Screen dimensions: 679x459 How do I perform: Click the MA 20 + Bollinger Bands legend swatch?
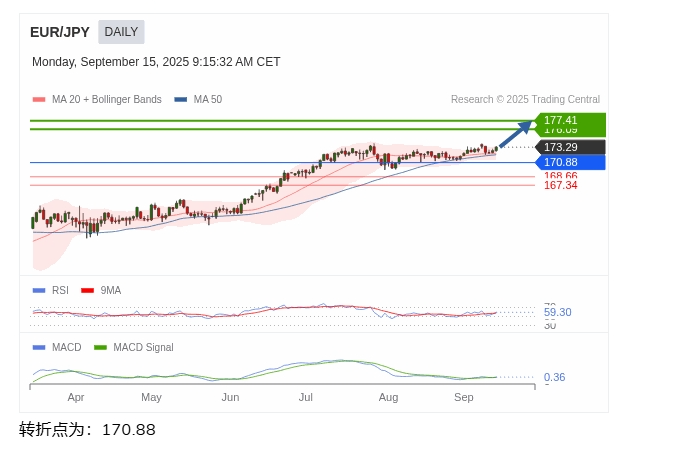39,100
